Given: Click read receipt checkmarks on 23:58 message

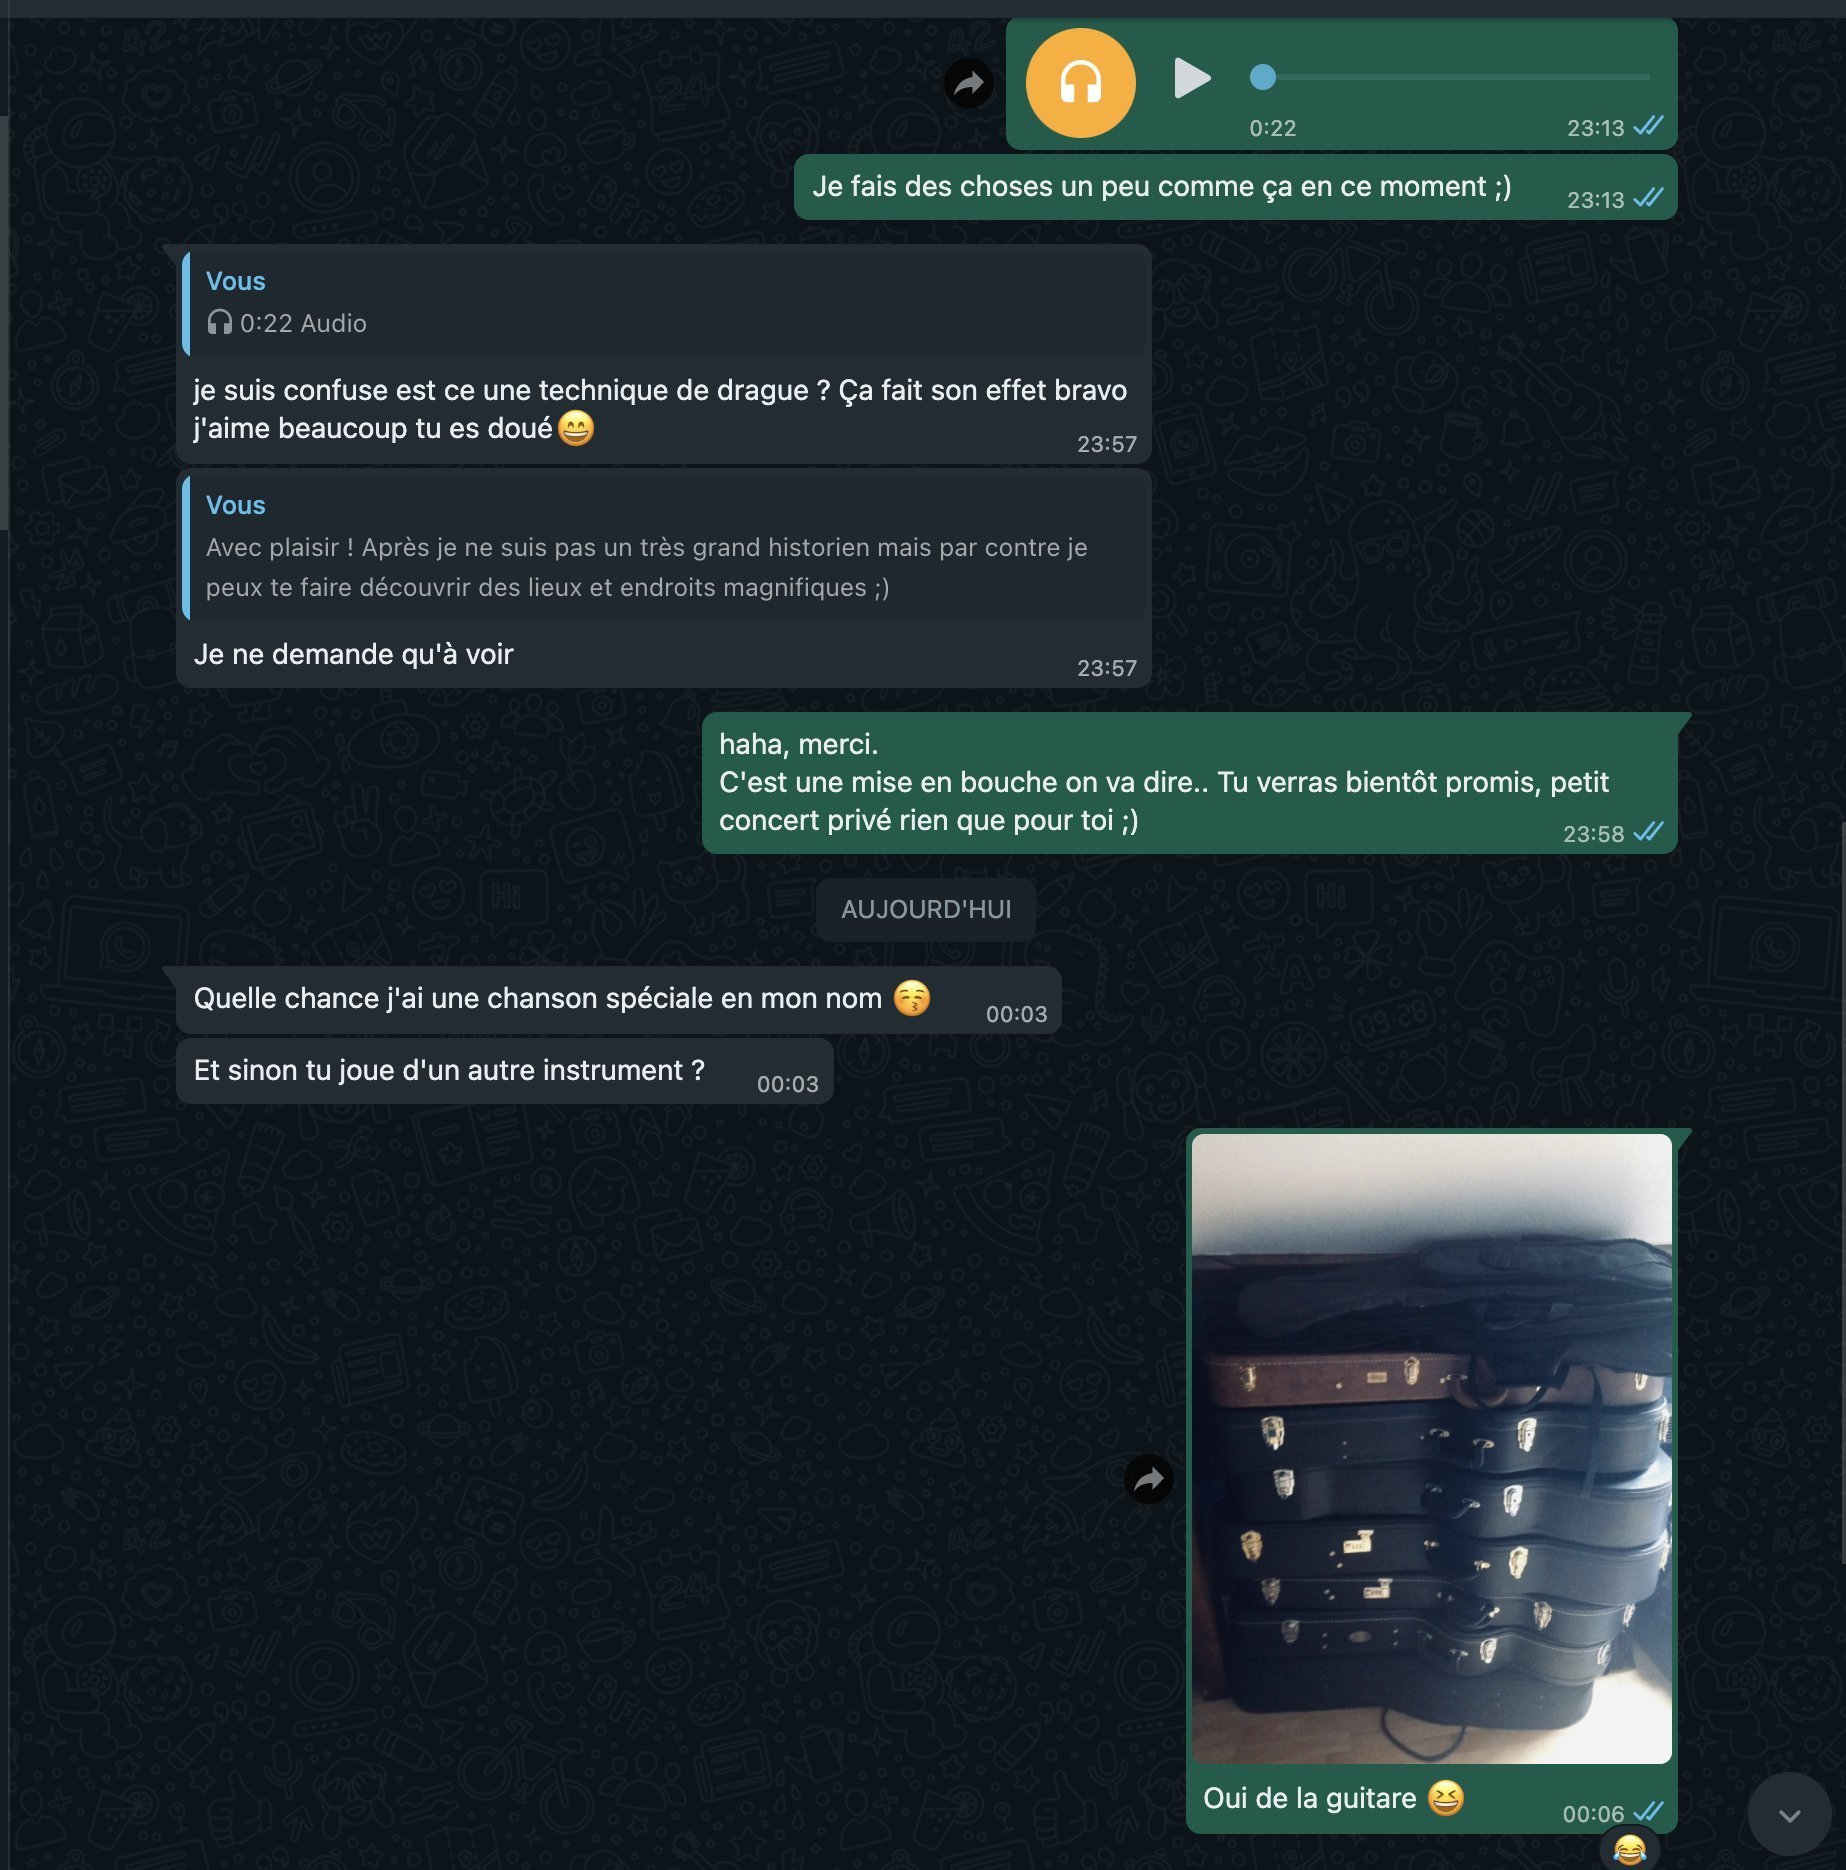Looking at the screenshot, I should [1648, 832].
